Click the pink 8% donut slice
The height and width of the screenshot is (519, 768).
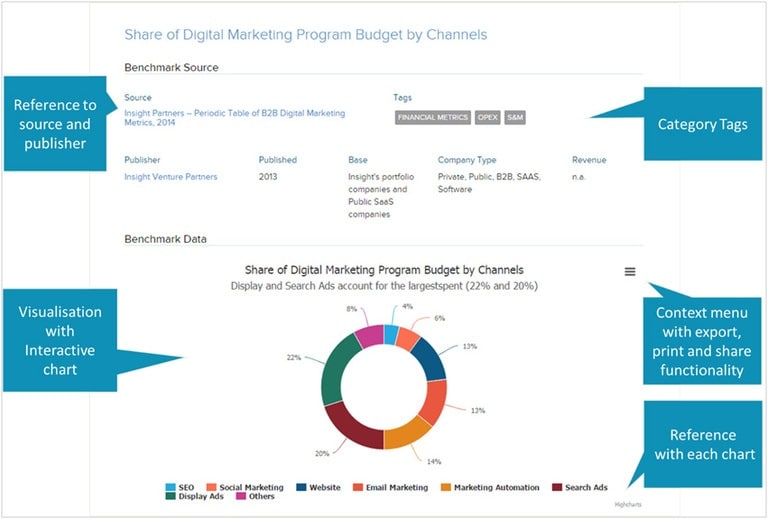coord(370,337)
